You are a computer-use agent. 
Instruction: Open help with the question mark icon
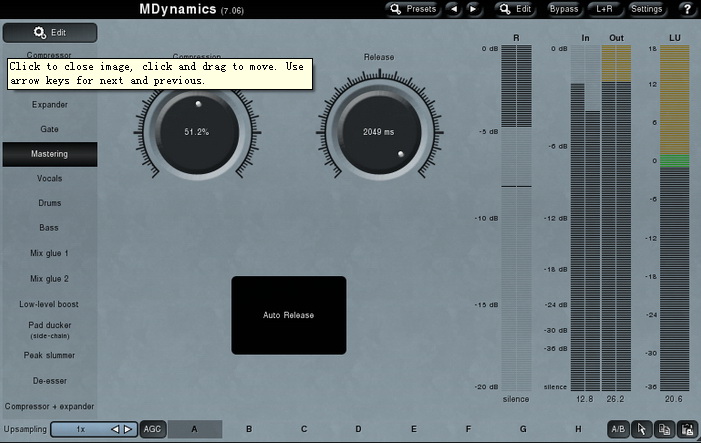click(x=687, y=9)
